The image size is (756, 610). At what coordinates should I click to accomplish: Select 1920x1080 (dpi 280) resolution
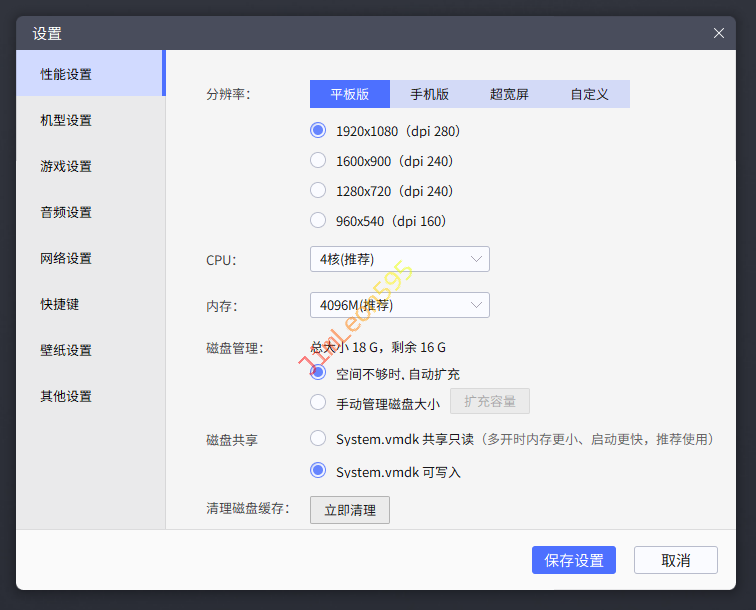pos(318,130)
